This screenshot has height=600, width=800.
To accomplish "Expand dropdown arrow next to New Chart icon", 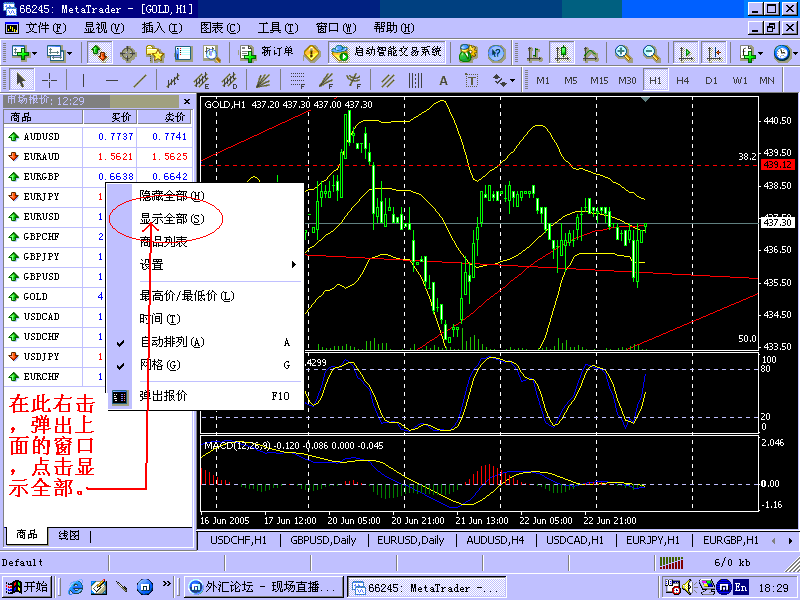I will [35, 53].
